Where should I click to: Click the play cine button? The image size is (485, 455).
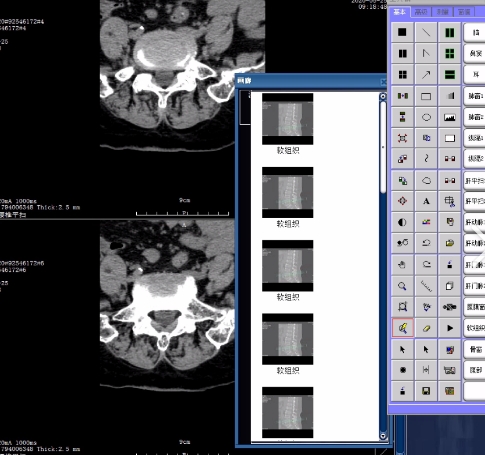pos(450,328)
